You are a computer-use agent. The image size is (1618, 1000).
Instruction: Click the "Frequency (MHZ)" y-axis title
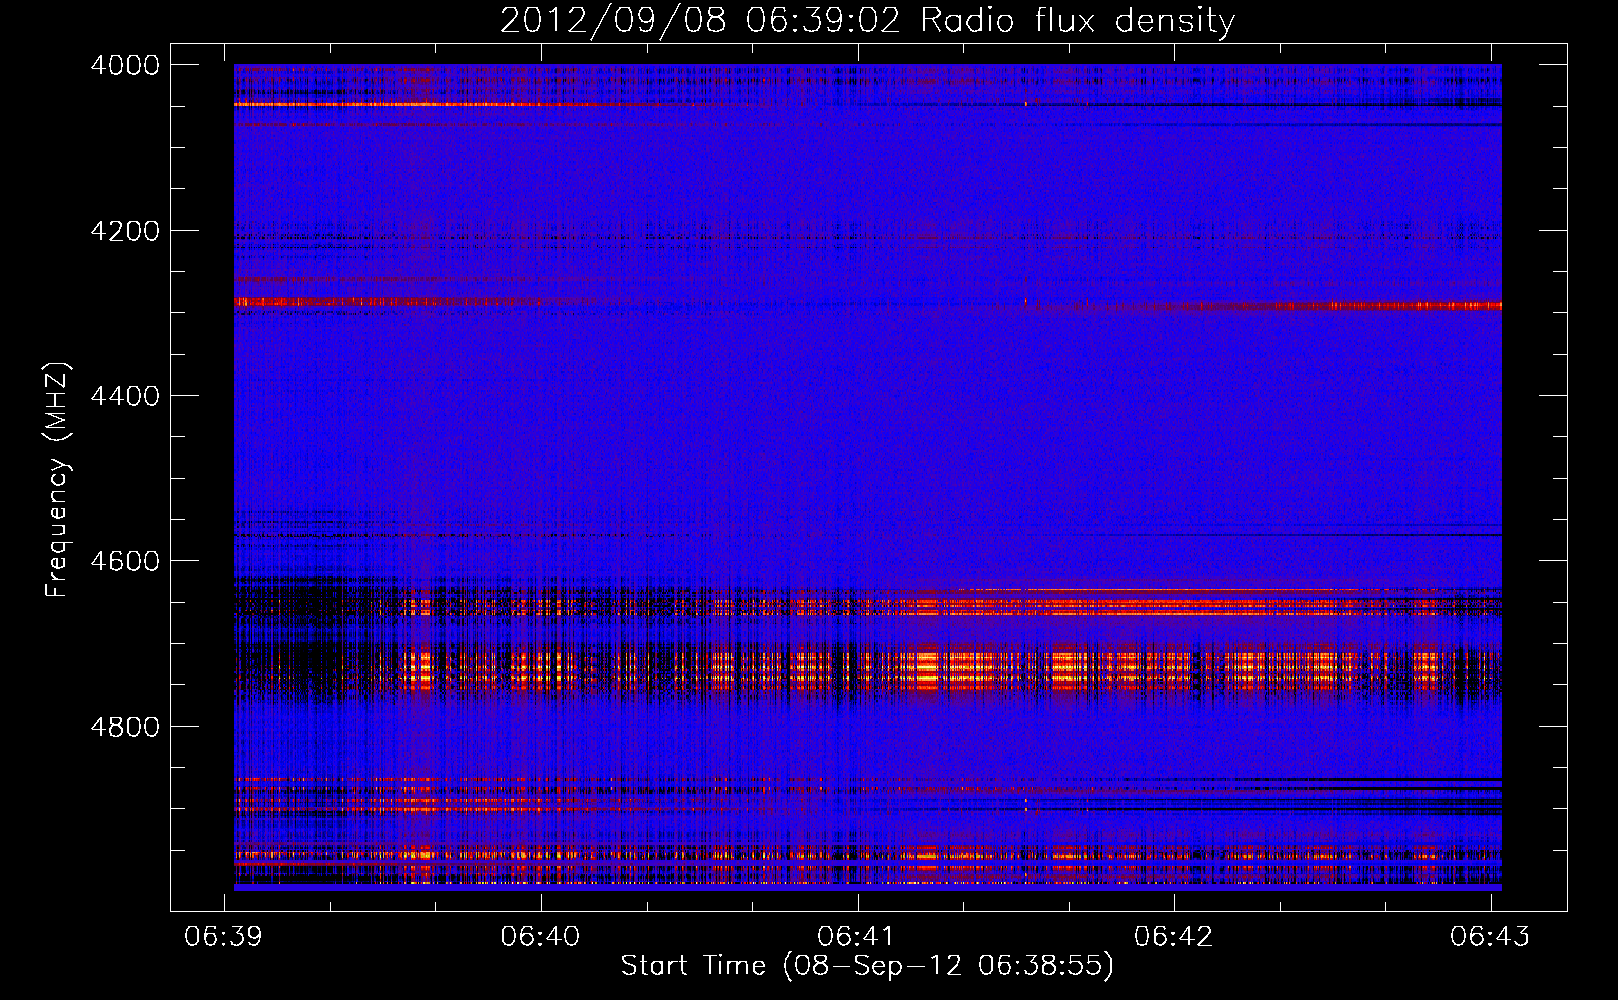(x=57, y=480)
